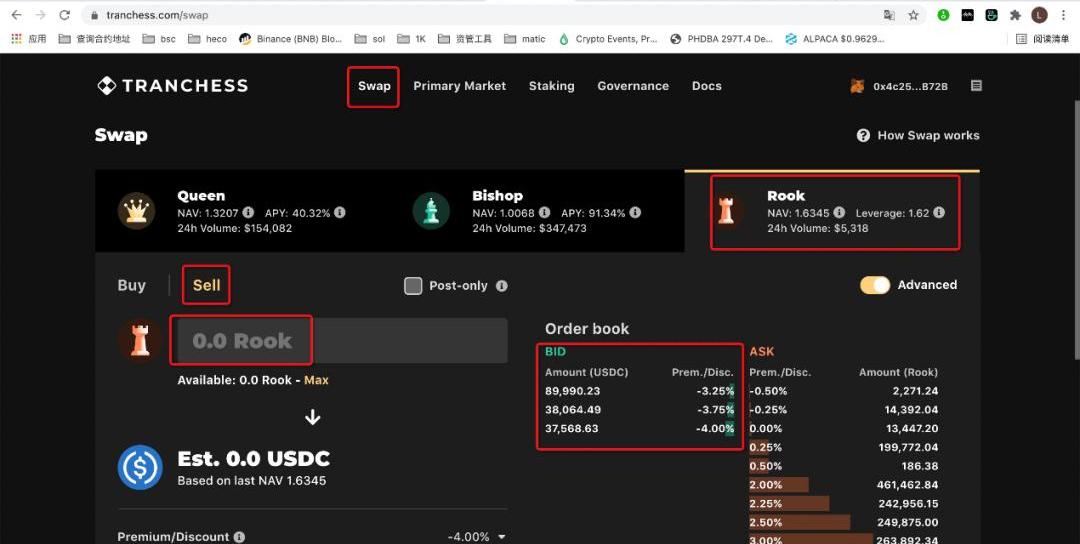
Task: Open the hamburger menu icon beside wallet
Action: pos(976,85)
